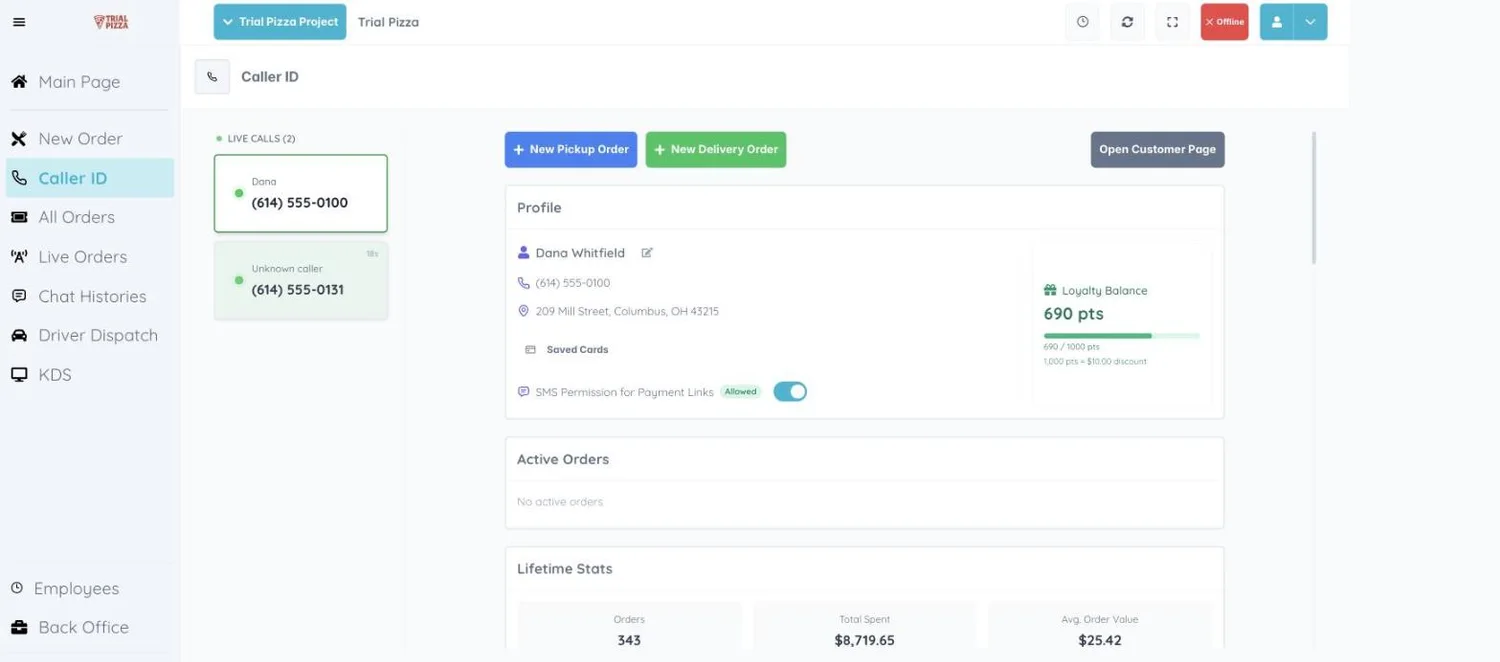
Task: Expand the user account dropdown chevron
Action: coord(1310,22)
